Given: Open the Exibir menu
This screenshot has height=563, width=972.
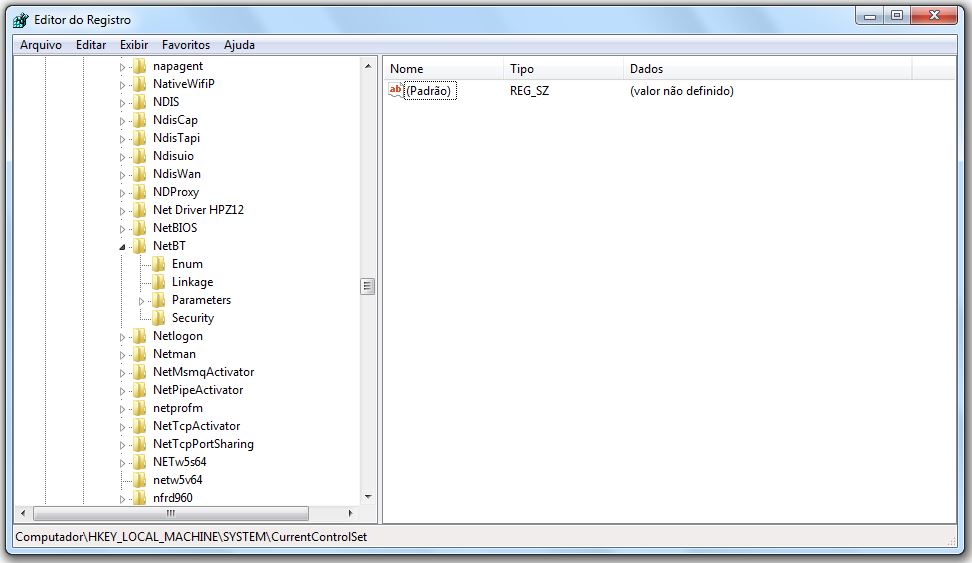Looking at the screenshot, I should coord(134,45).
